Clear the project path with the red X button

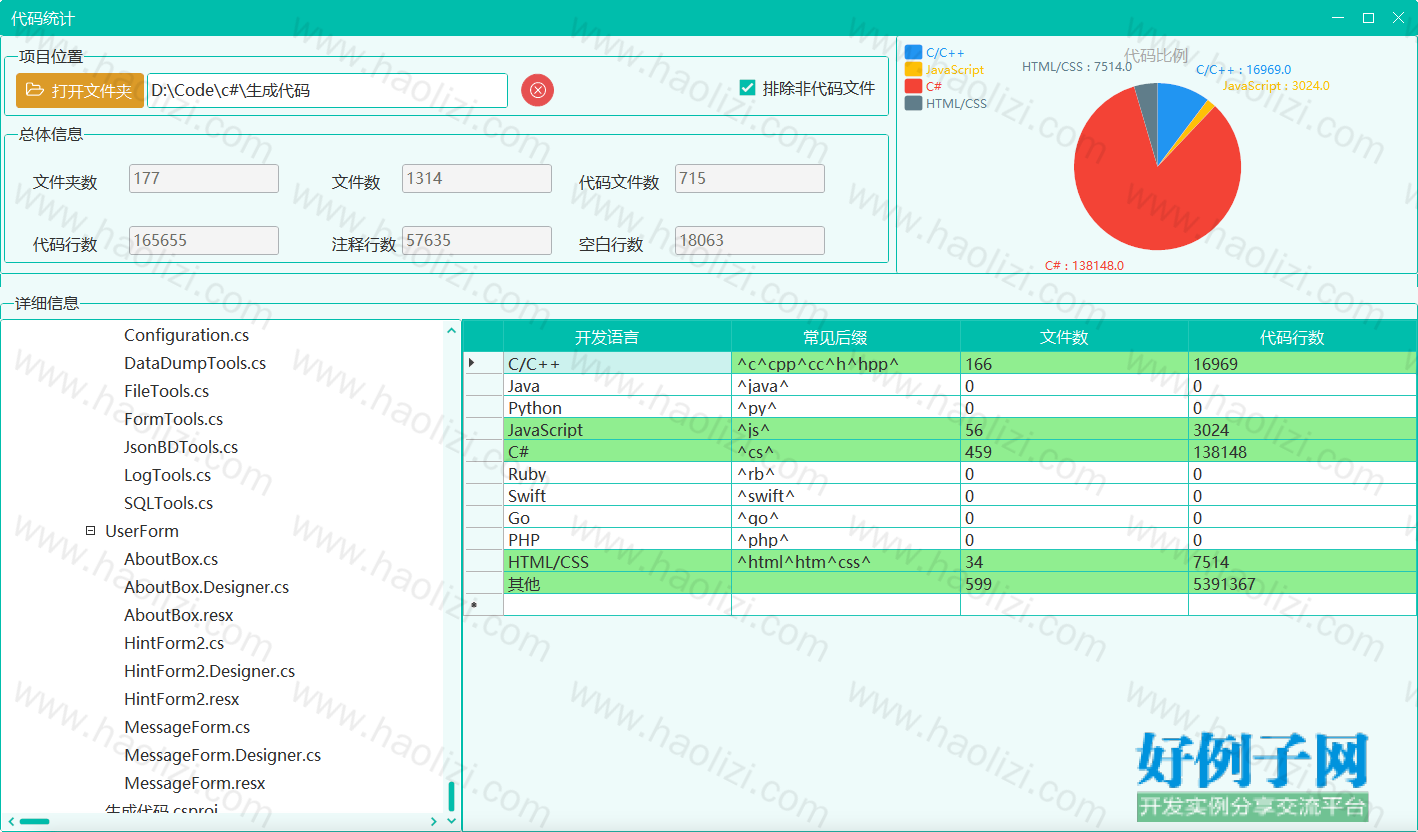tap(537, 90)
